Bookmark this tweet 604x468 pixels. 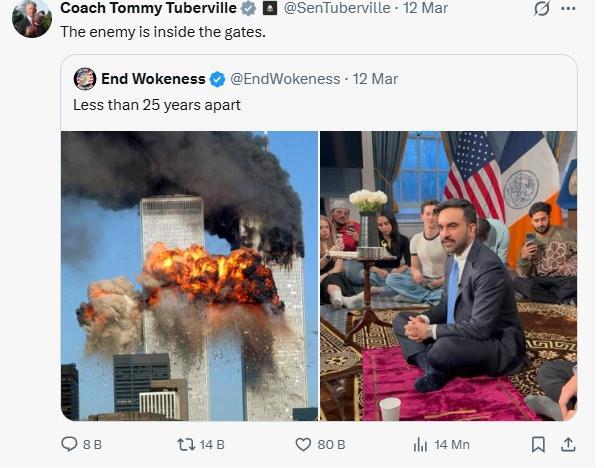[x=538, y=444]
